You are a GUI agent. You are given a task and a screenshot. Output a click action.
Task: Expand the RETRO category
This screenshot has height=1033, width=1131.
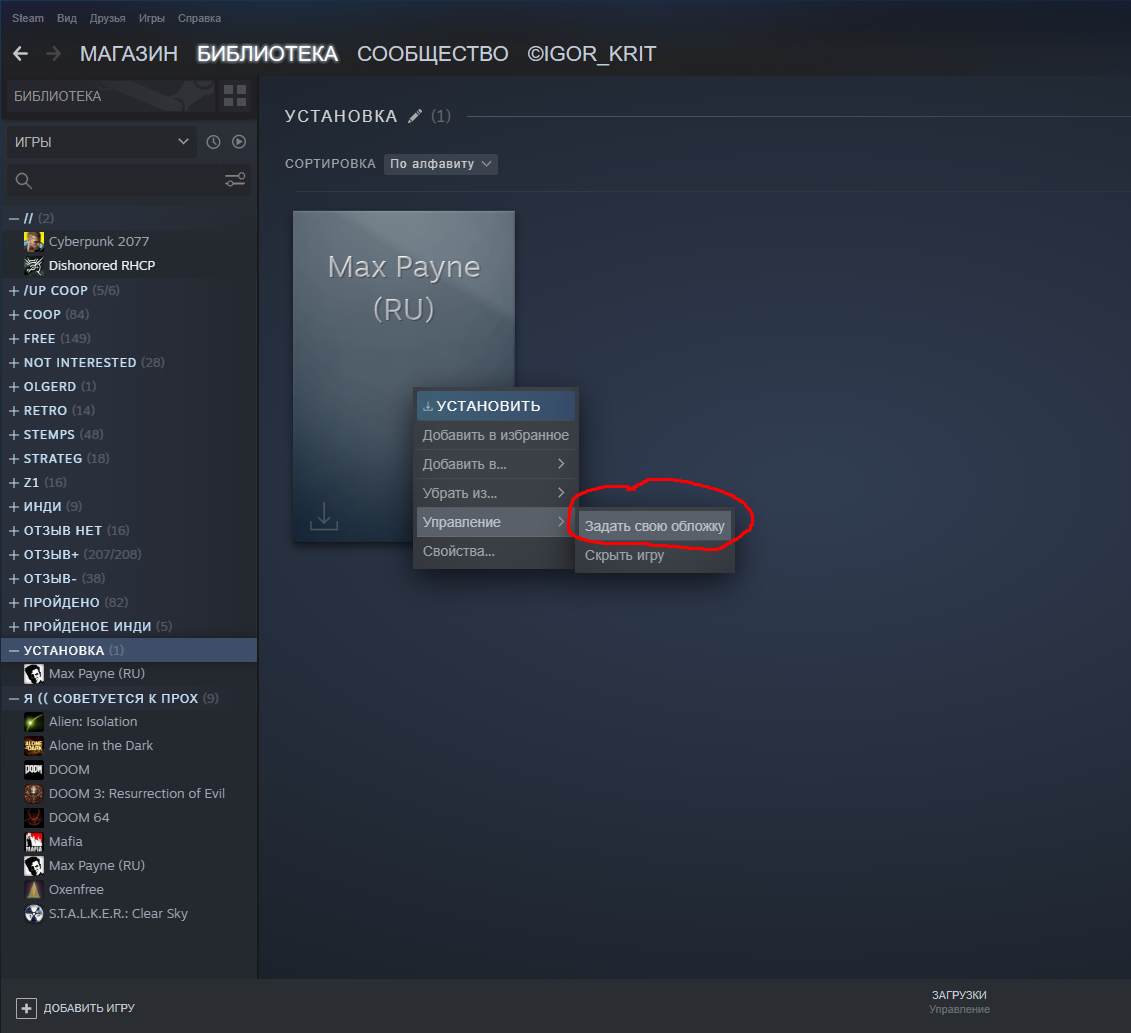coord(14,410)
